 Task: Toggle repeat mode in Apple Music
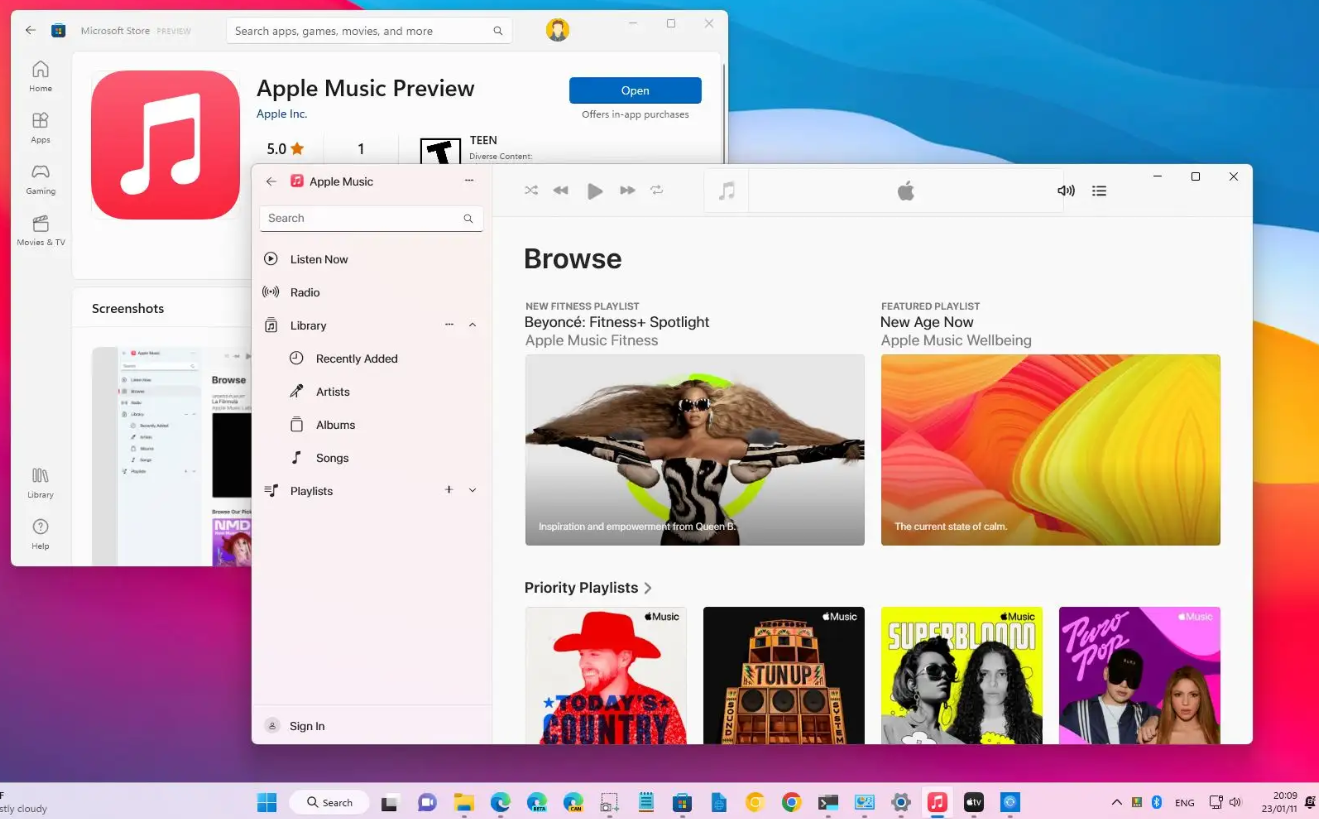coord(657,190)
